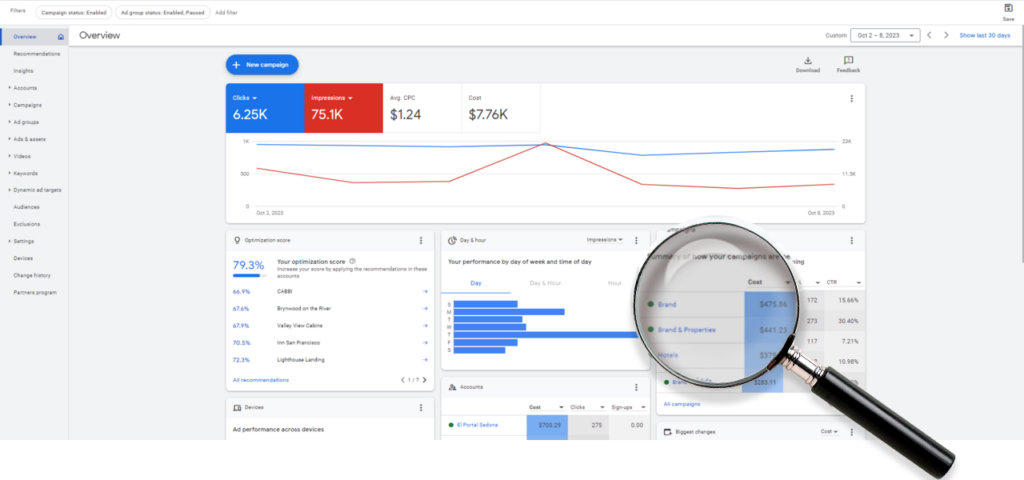Image resolution: width=1024 pixels, height=480 pixels.
Task: Open Audiences in the left sidebar
Action: pos(26,207)
